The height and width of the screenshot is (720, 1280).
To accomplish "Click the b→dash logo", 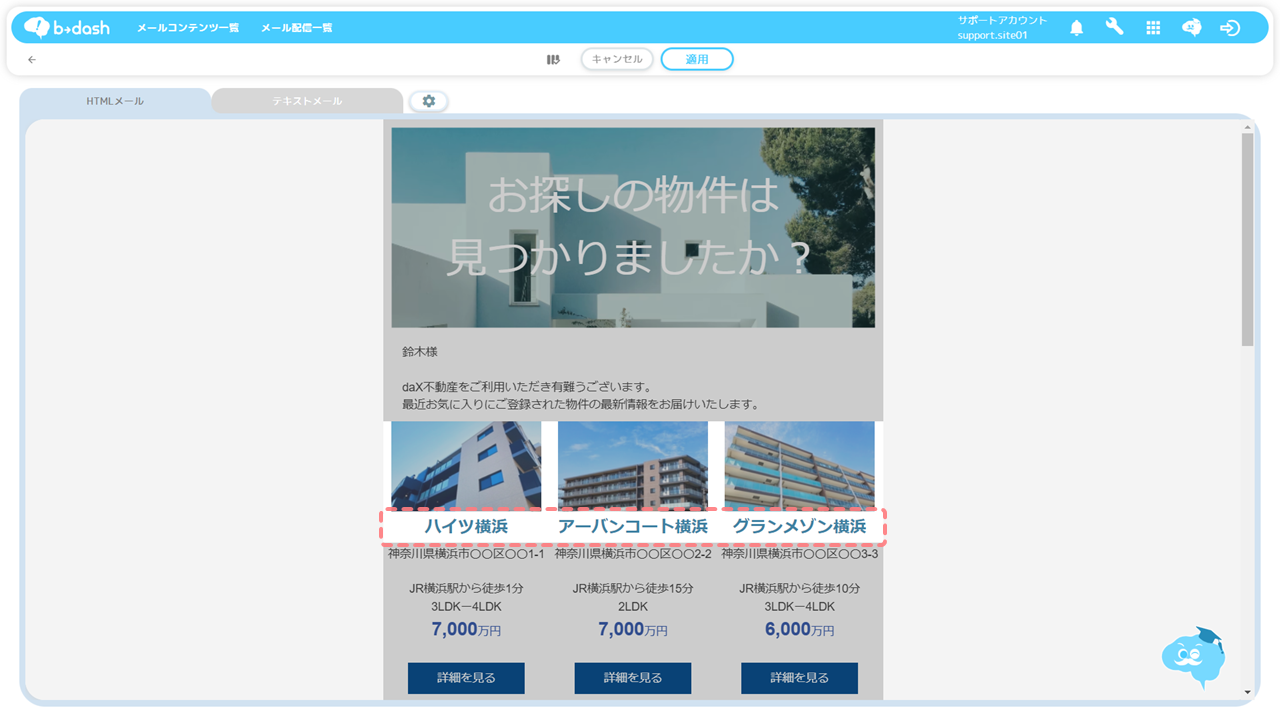I will click(67, 27).
